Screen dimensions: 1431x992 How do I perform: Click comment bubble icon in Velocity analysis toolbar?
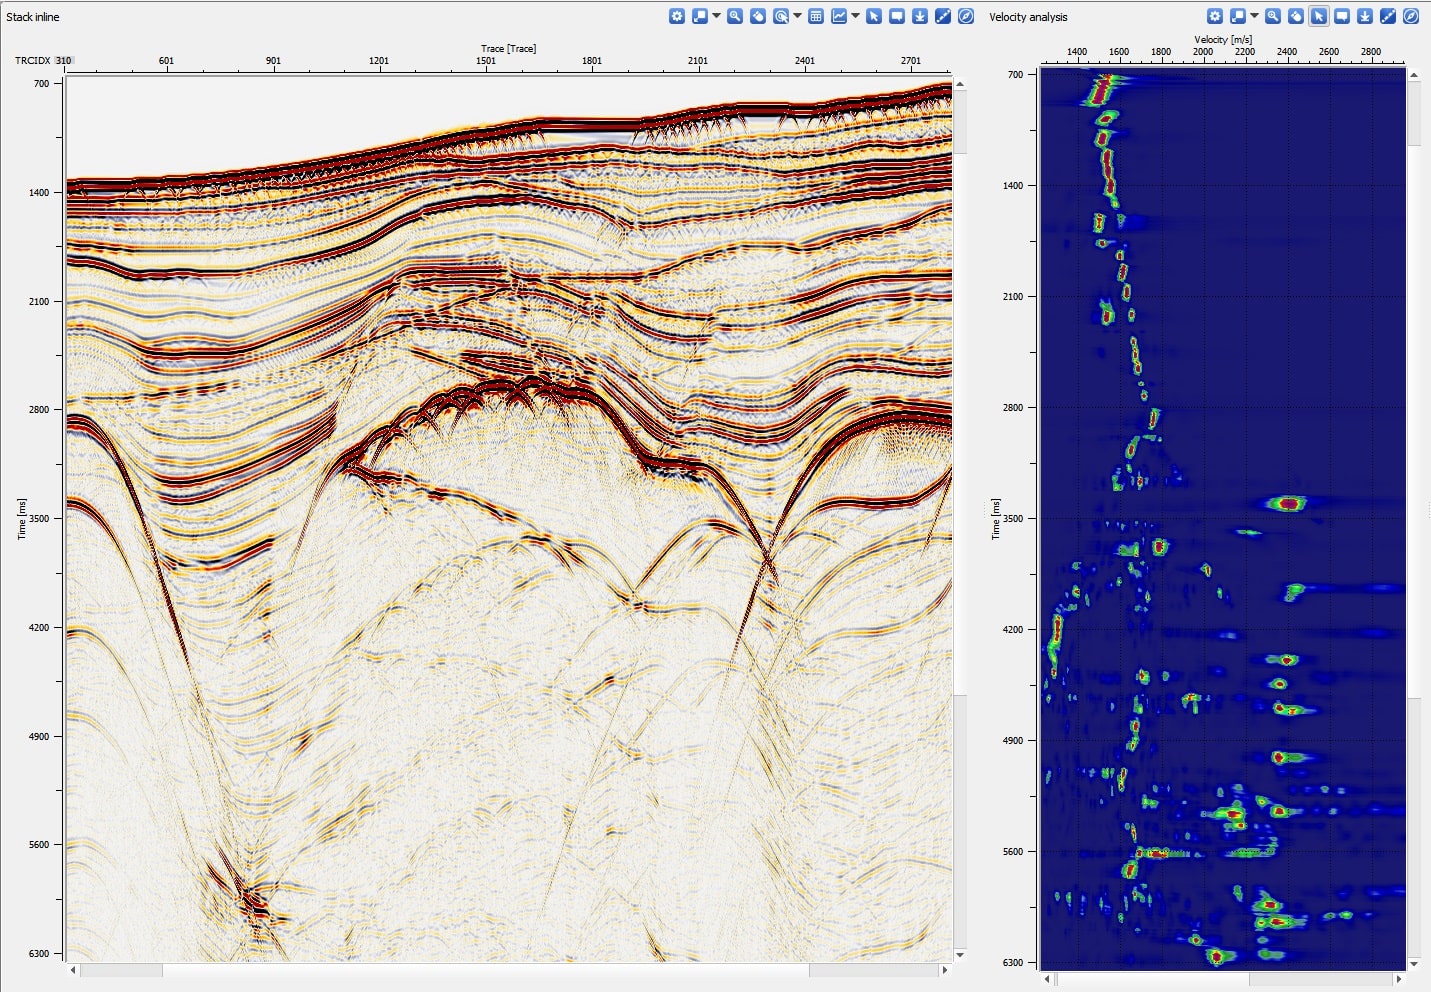[x=1342, y=16]
